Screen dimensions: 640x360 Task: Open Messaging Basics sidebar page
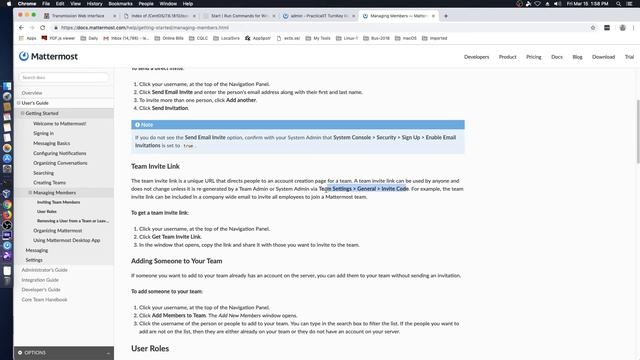point(51,143)
